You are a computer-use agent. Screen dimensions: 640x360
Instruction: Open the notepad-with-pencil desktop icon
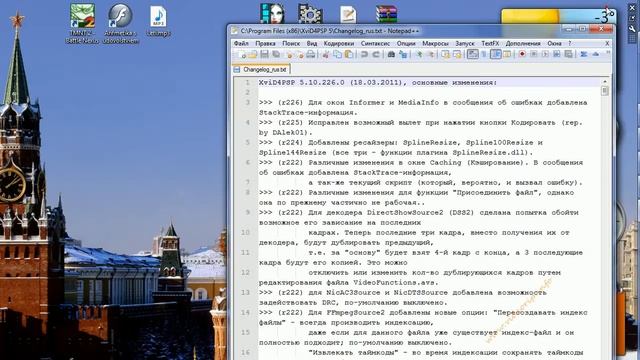pyautogui.click(x=348, y=14)
